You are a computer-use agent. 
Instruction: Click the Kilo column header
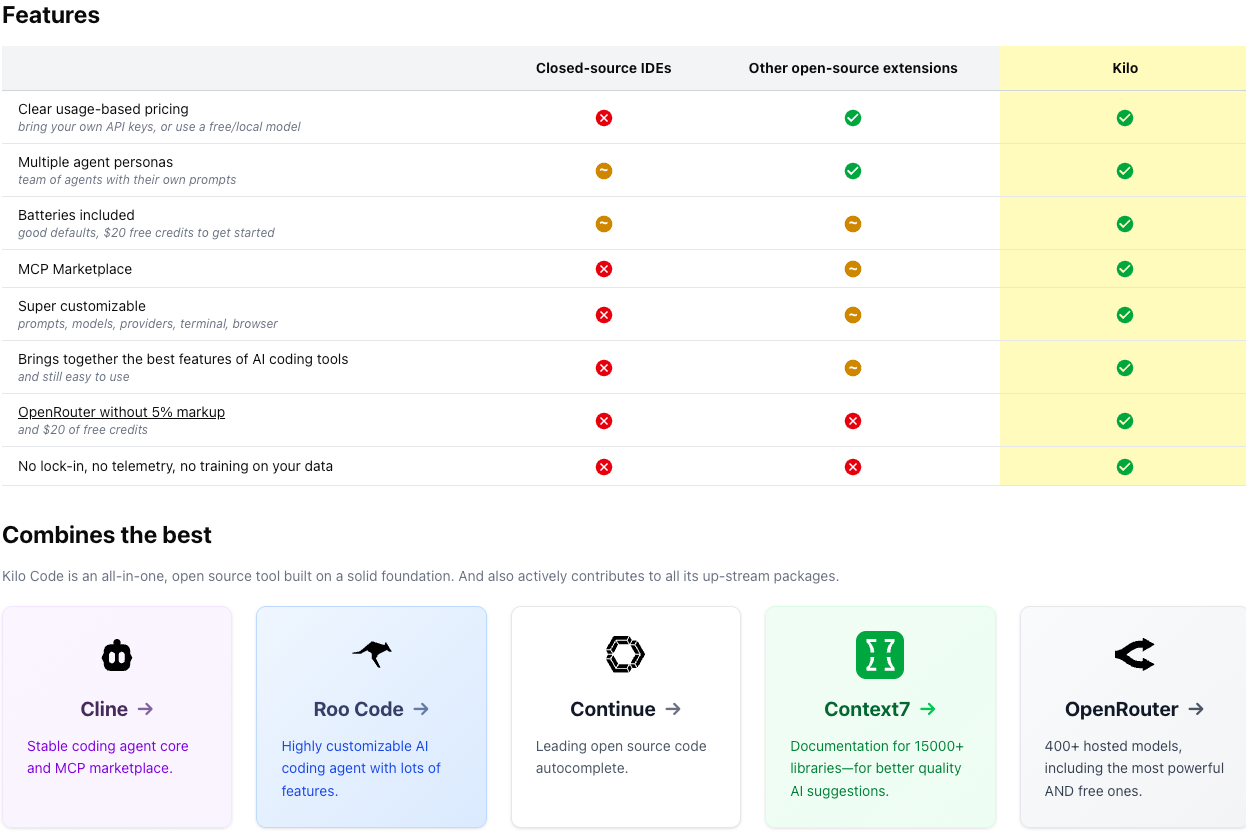pyautogui.click(x=1125, y=68)
